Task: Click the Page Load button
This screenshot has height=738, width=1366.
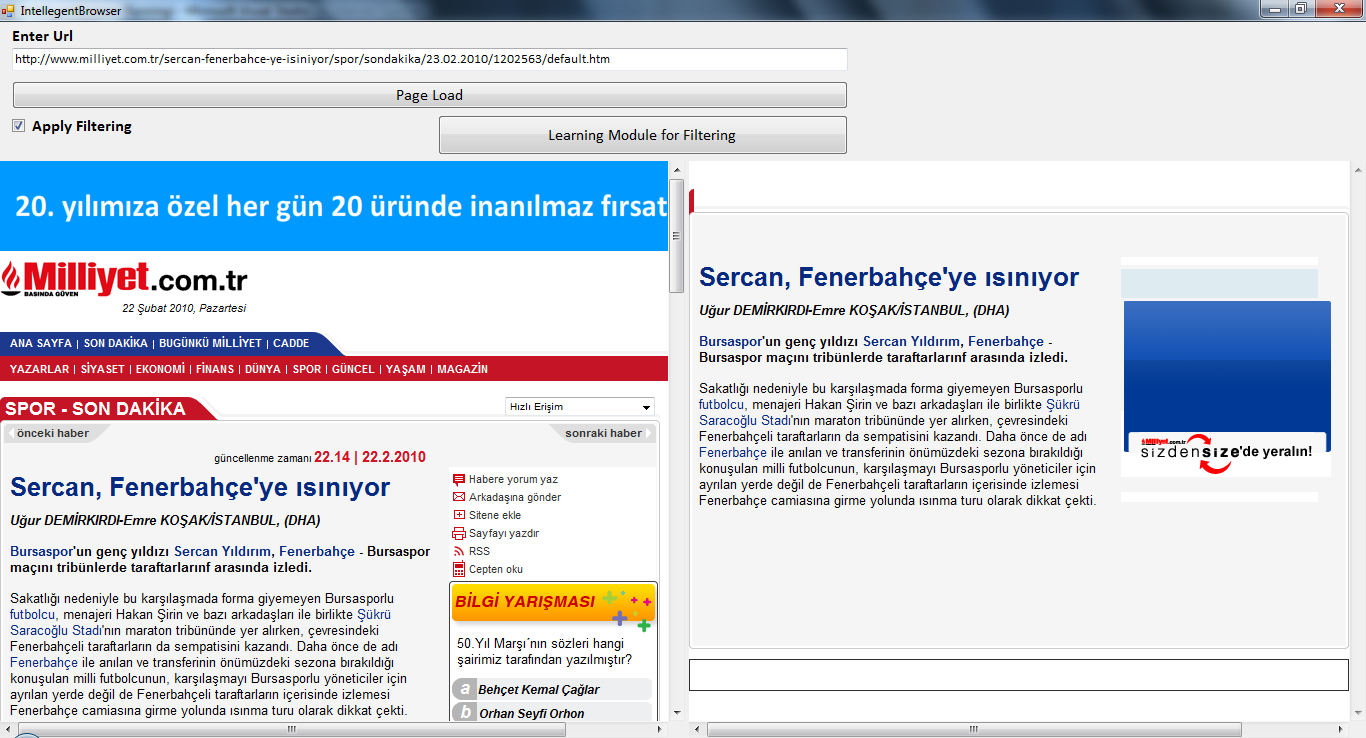Action: (430, 95)
